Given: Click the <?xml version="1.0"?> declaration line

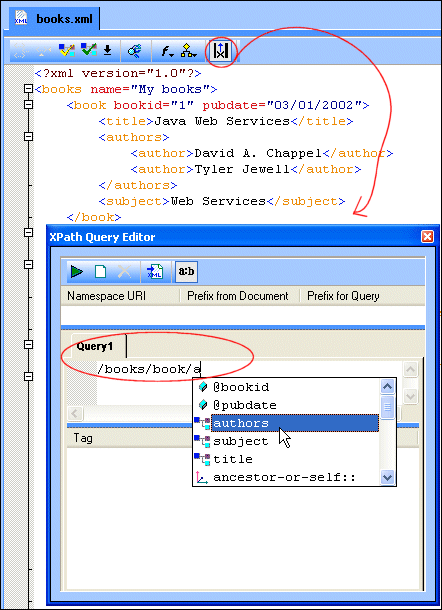Looking at the screenshot, I should point(118,73).
